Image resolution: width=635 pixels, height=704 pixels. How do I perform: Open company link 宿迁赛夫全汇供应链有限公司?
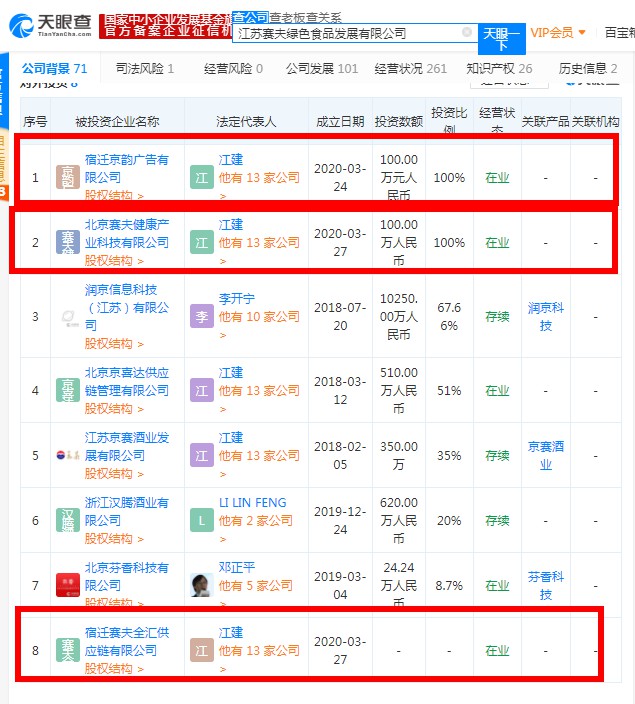pyautogui.click(x=127, y=642)
